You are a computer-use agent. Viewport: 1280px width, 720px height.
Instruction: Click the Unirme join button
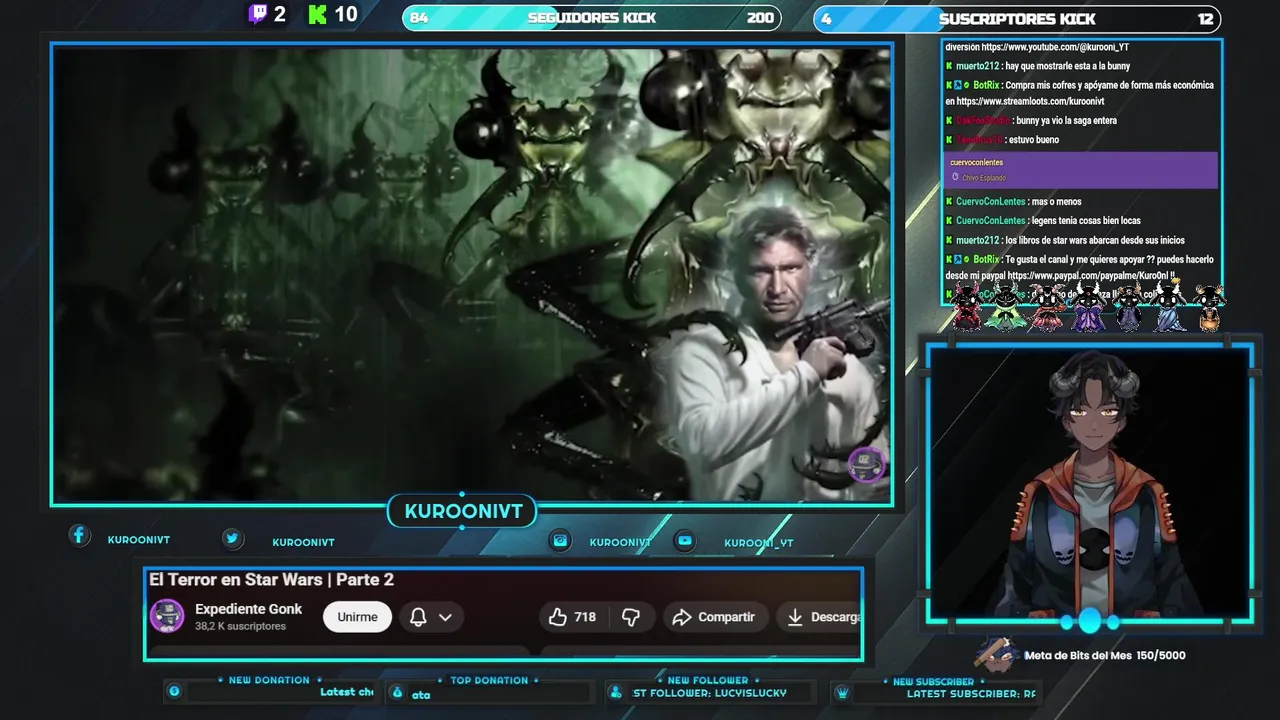(x=357, y=617)
